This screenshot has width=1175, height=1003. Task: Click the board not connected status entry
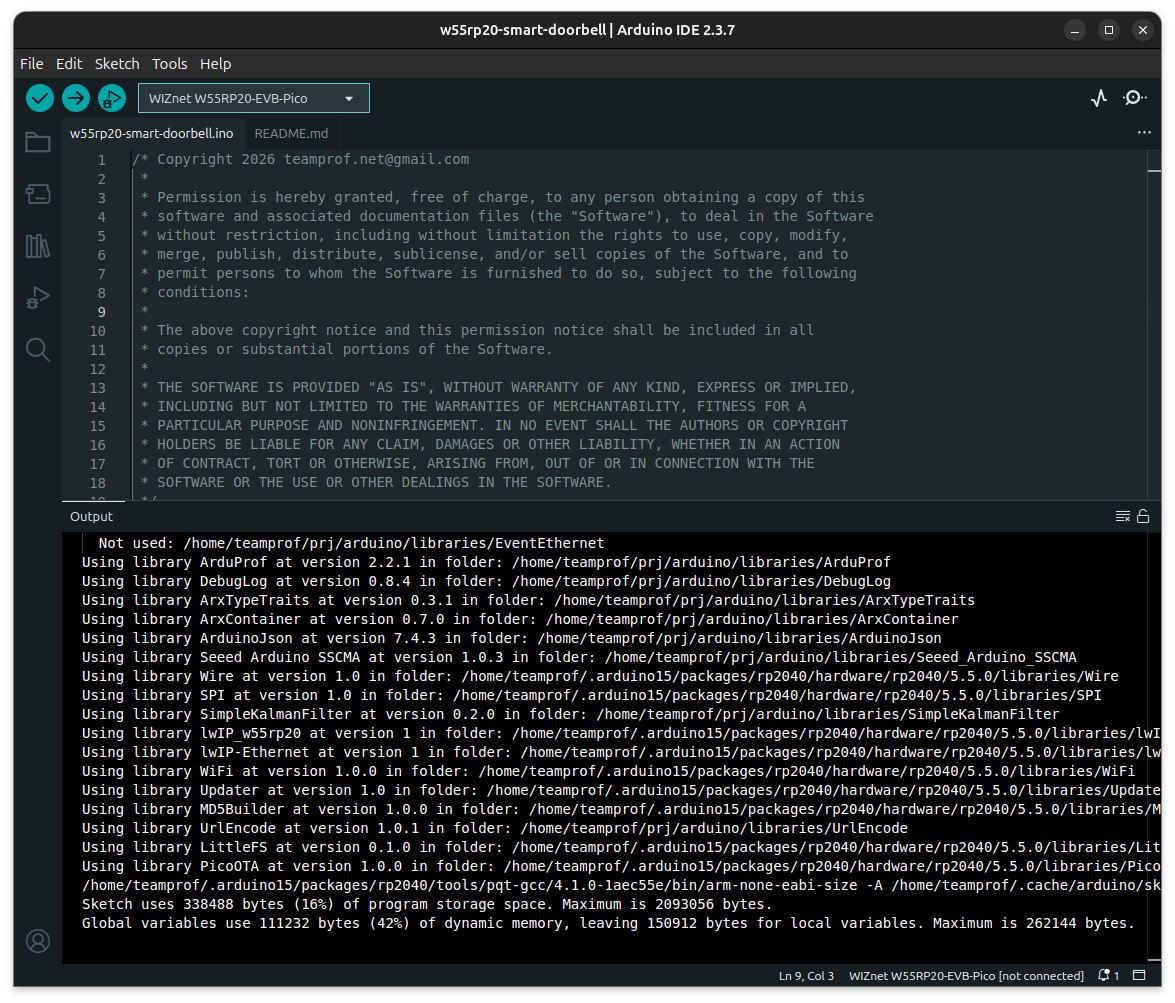tap(966, 975)
